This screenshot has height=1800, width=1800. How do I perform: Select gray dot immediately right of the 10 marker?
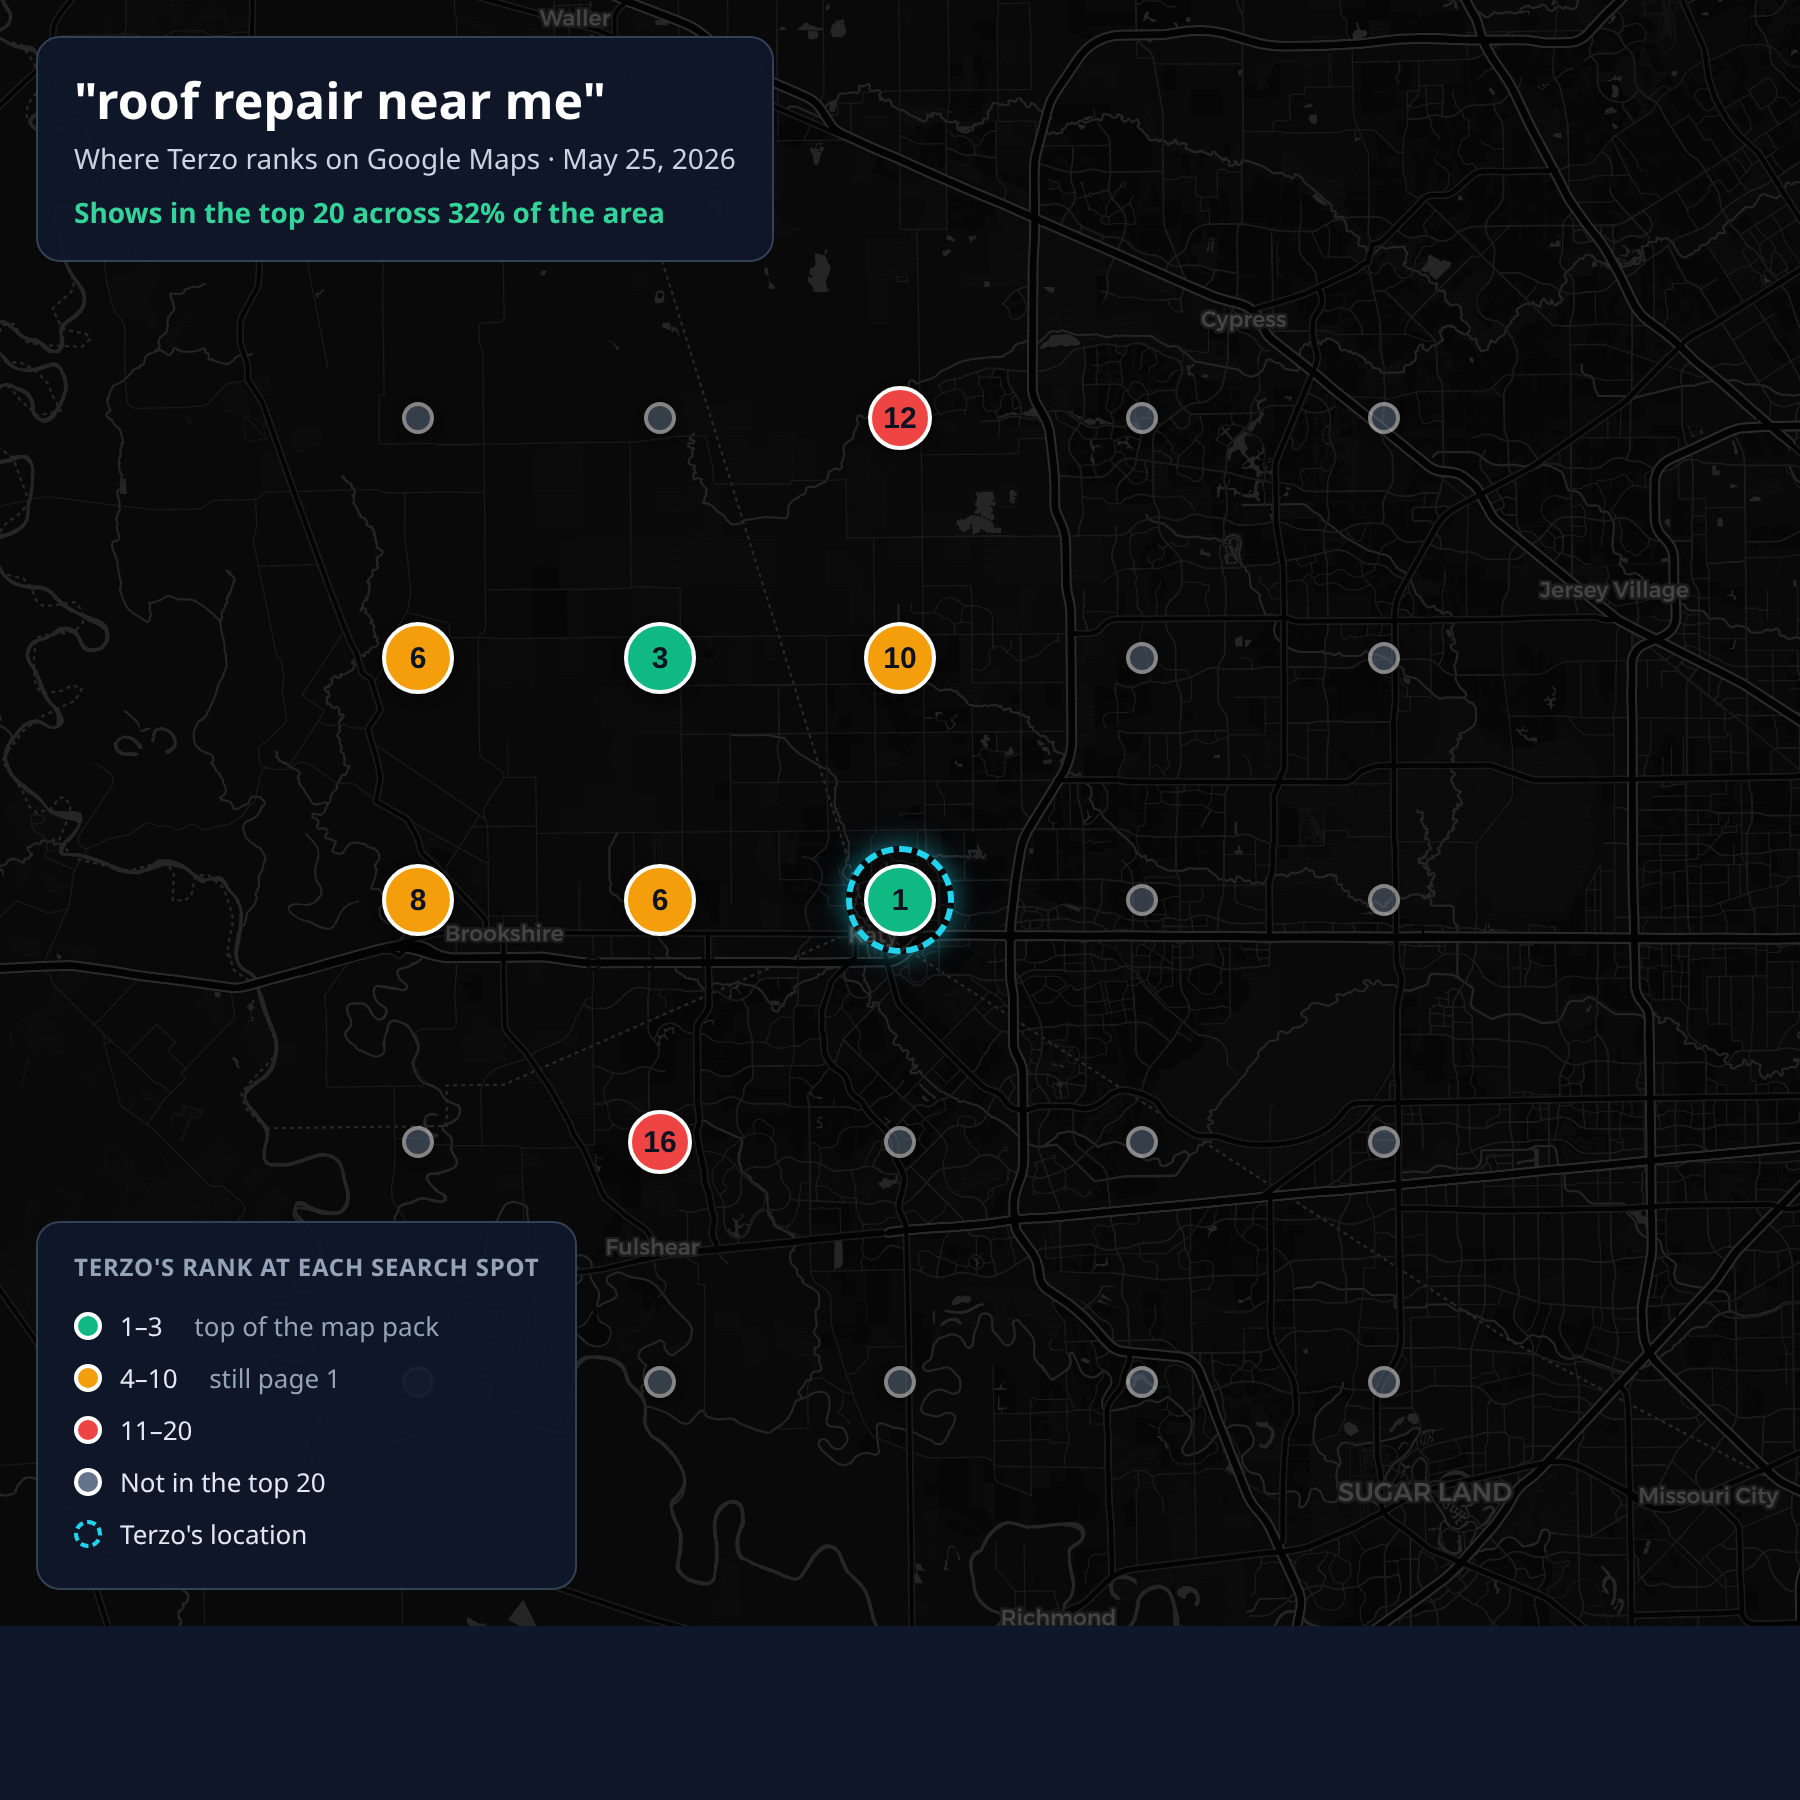tap(1142, 658)
